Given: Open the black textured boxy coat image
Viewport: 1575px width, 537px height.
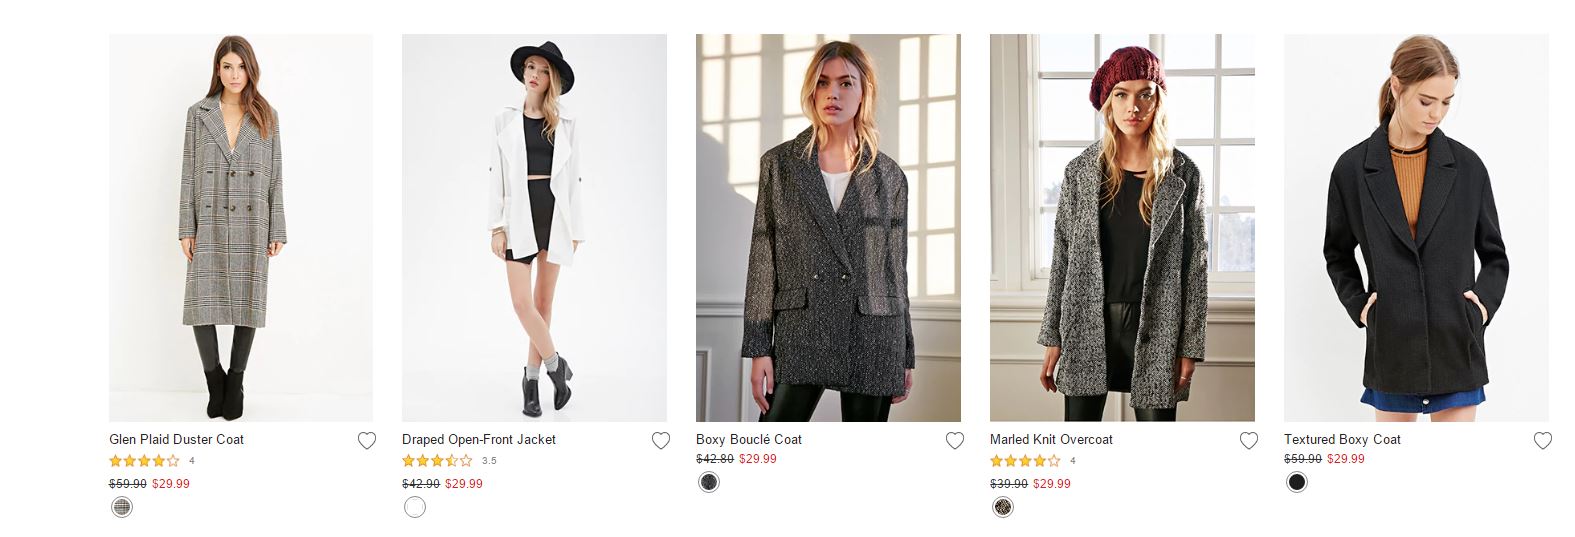Looking at the screenshot, I should pyautogui.click(x=1416, y=228).
